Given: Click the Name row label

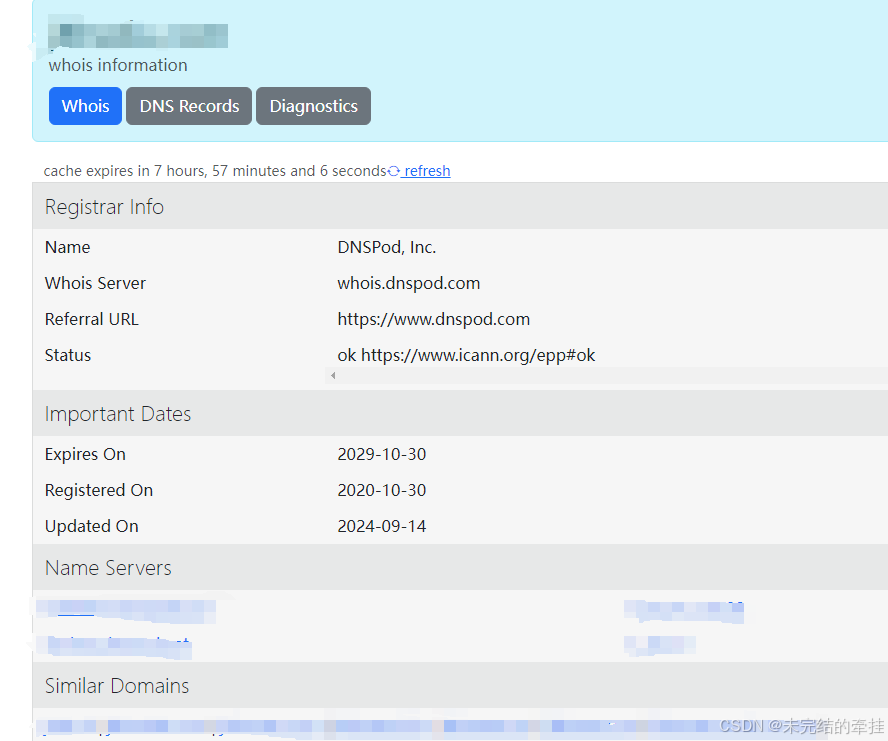Looking at the screenshot, I should click(67, 247).
